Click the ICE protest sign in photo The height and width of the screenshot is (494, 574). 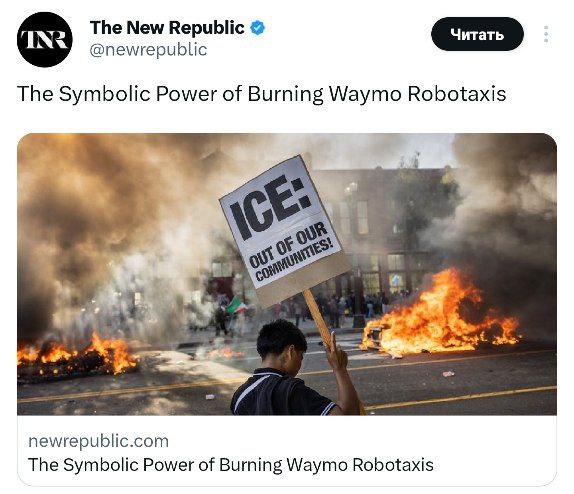pos(284,229)
